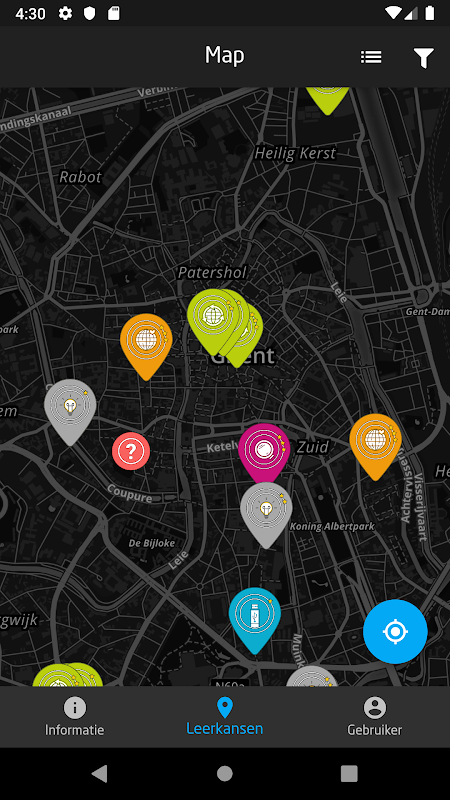The image size is (450, 800).
Task: Switch to the Leerkansen tab
Action: [x=224, y=717]
